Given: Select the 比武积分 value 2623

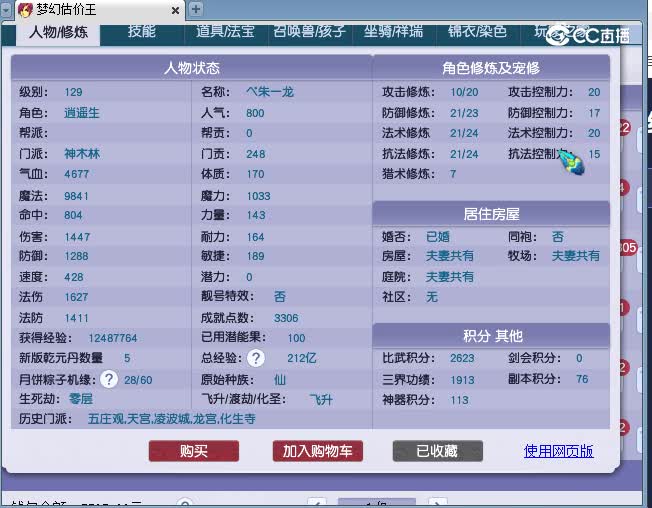Looking at the screenshot, I should click(x=462, y=358).
